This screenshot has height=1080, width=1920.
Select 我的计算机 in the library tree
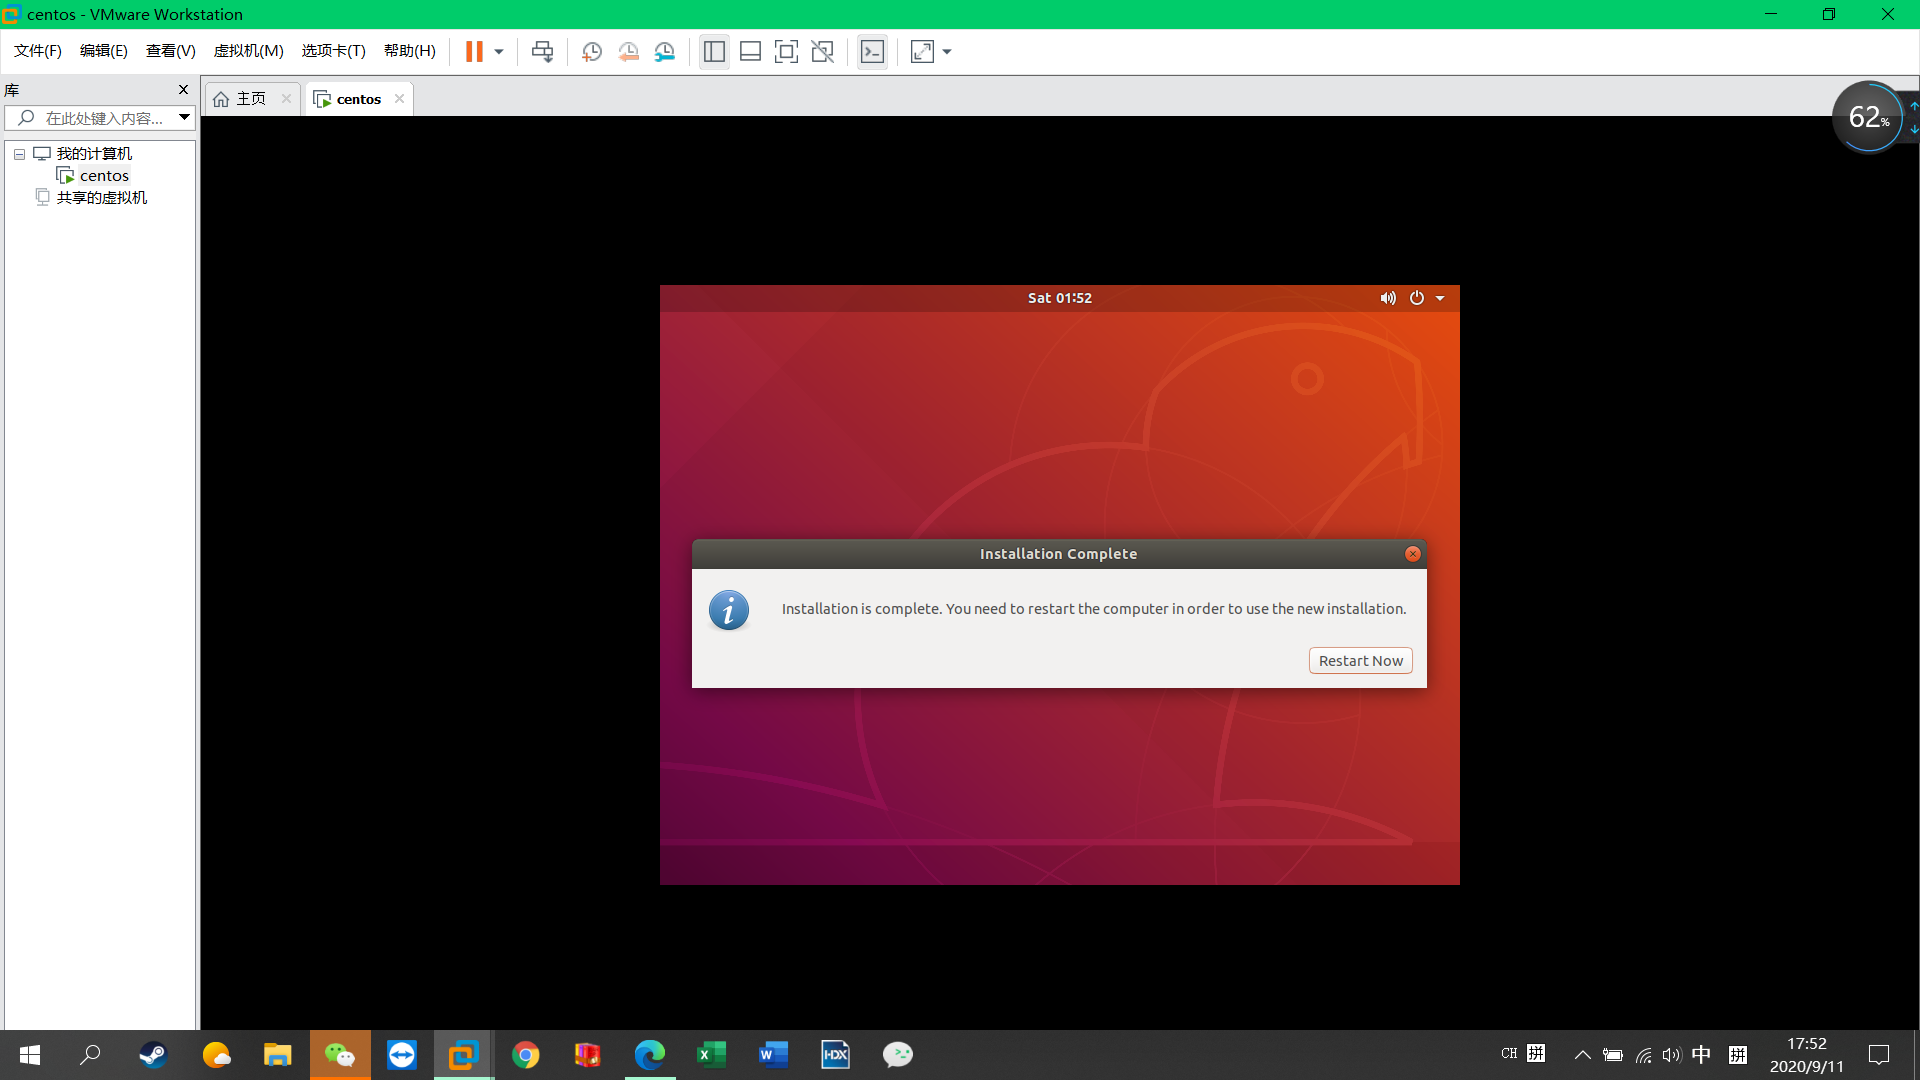pos(94,154)
